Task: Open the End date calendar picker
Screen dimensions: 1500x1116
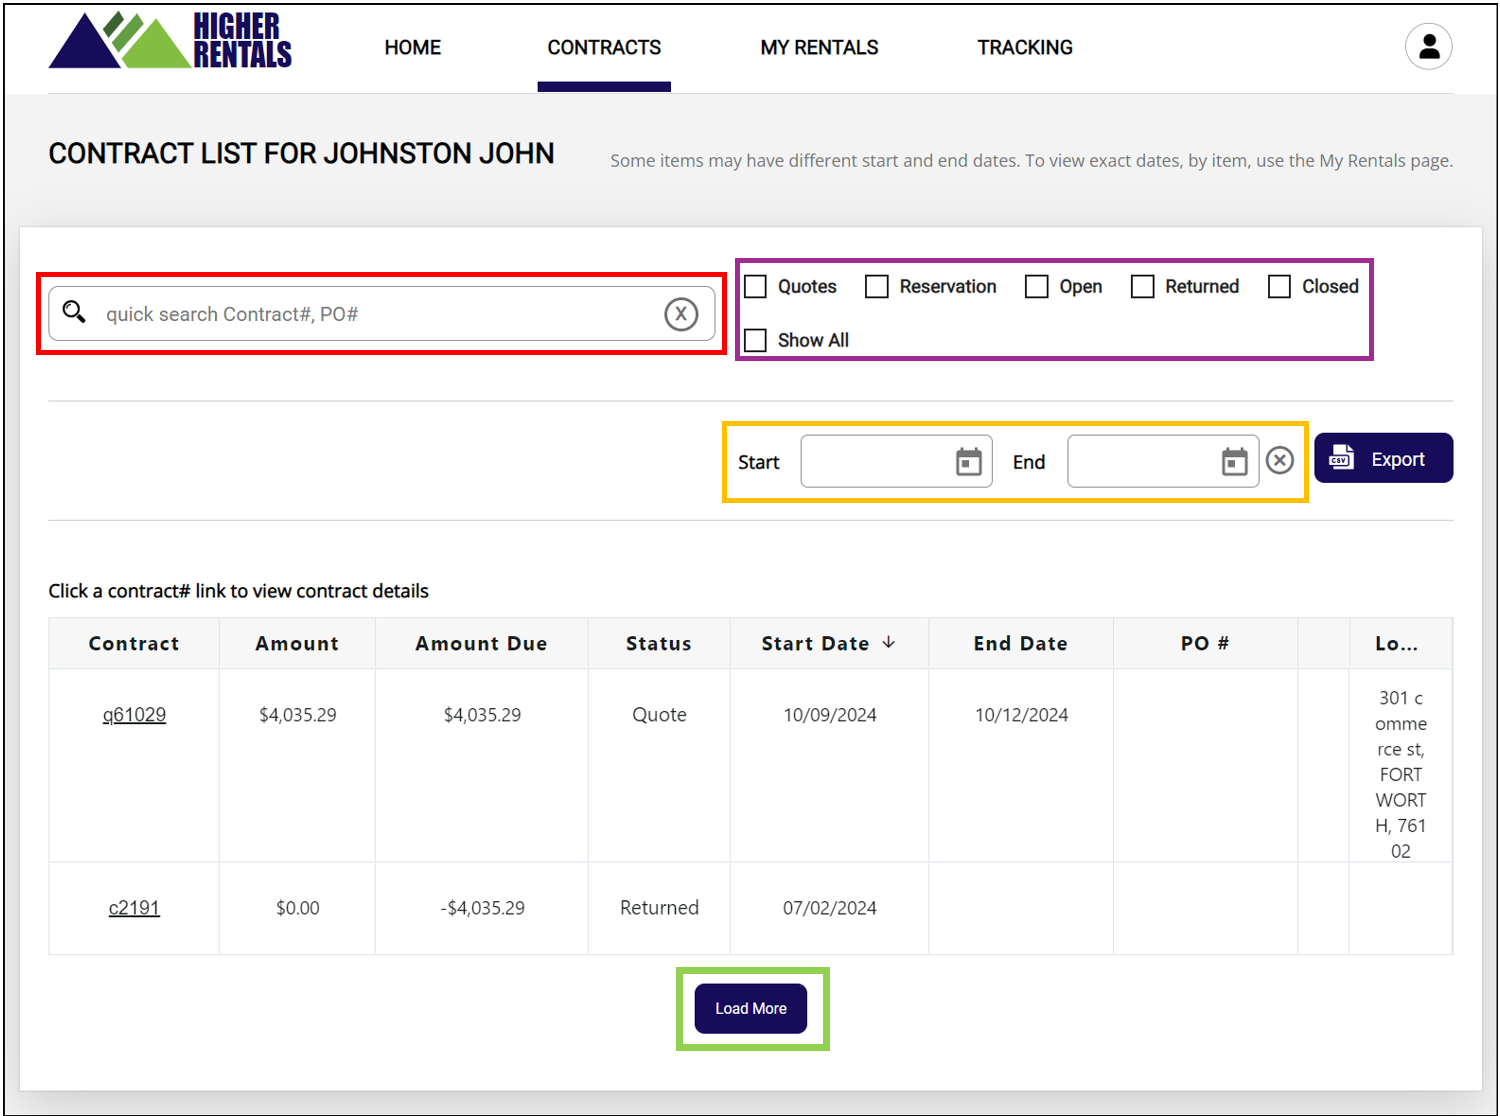Action: [1234, 462]
